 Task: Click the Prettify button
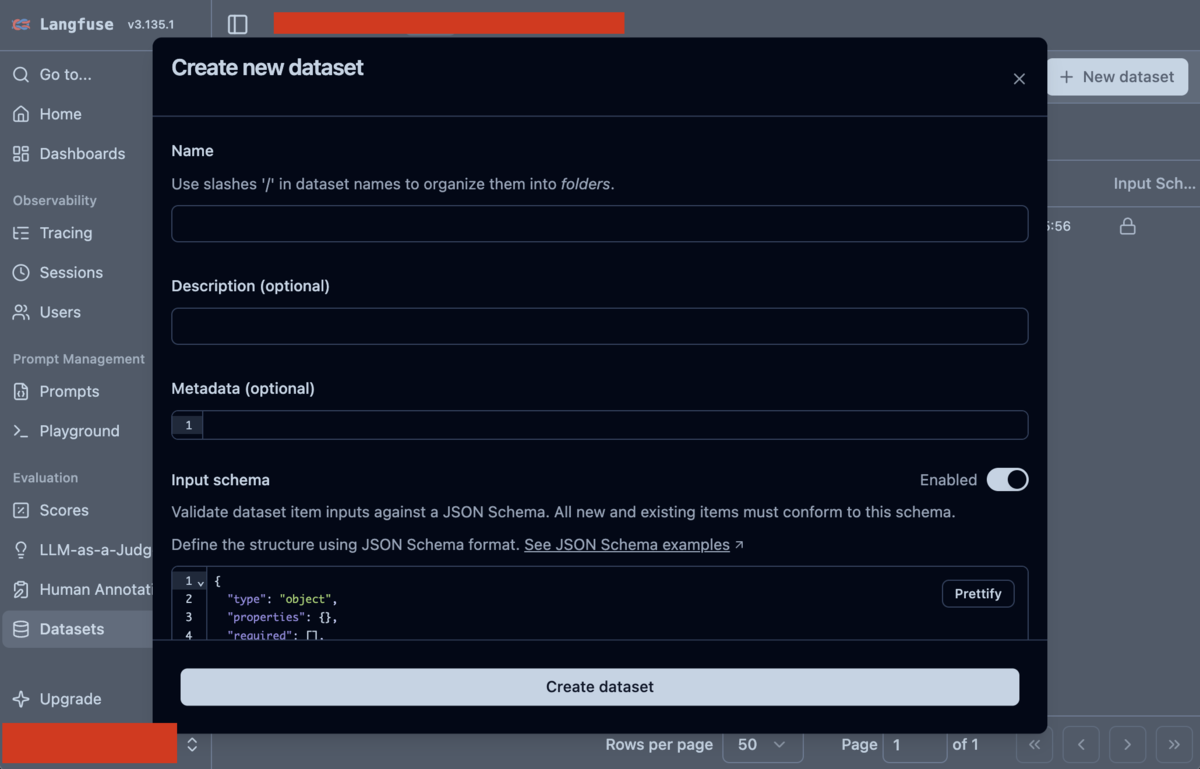coord(978,593)
